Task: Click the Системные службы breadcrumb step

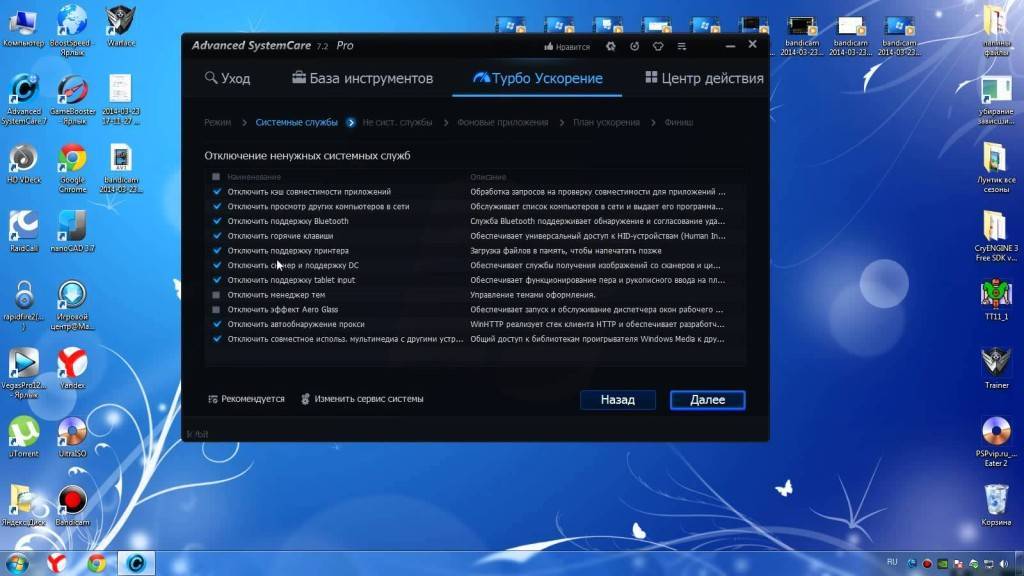Action: (x=296, y=122)
